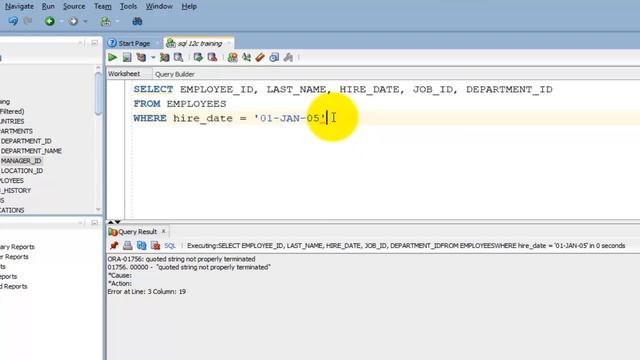640x360 pixels.
Task: Select the _HISTORY table tree row
Action: [x=16, y=190]
